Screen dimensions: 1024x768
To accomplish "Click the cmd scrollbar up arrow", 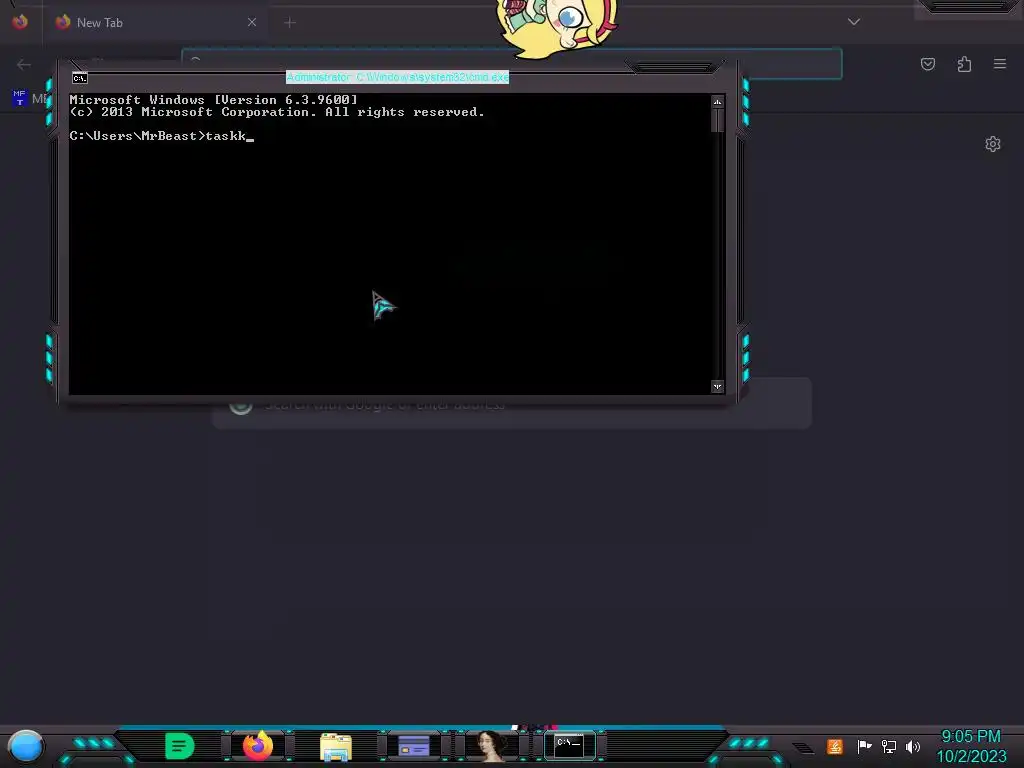I will pos(718,102).
